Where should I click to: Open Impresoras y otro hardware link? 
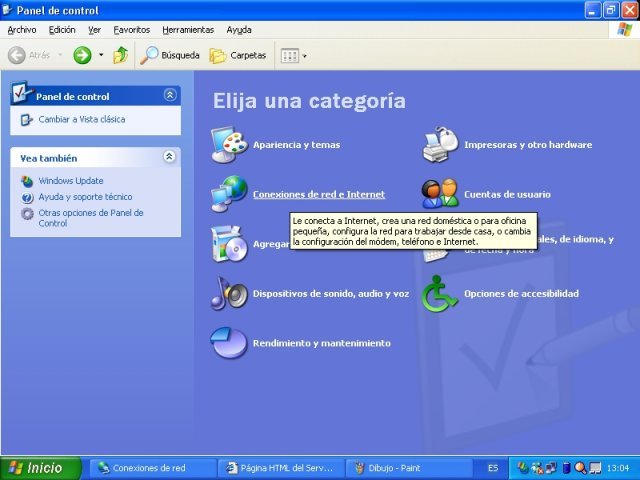pos(528,145)
